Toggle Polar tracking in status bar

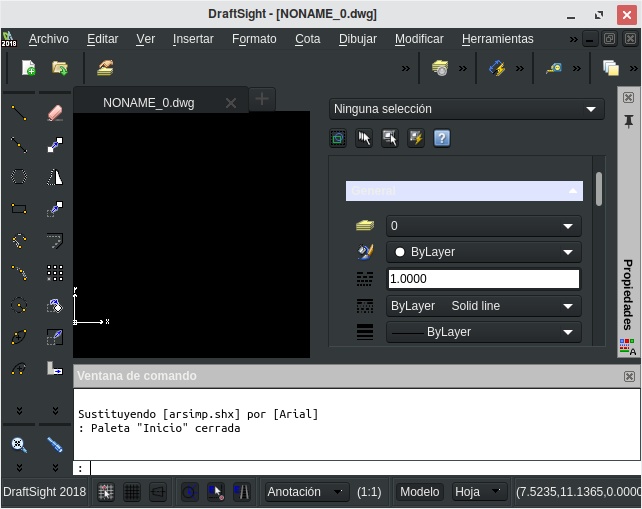click(x=190, y=492)
